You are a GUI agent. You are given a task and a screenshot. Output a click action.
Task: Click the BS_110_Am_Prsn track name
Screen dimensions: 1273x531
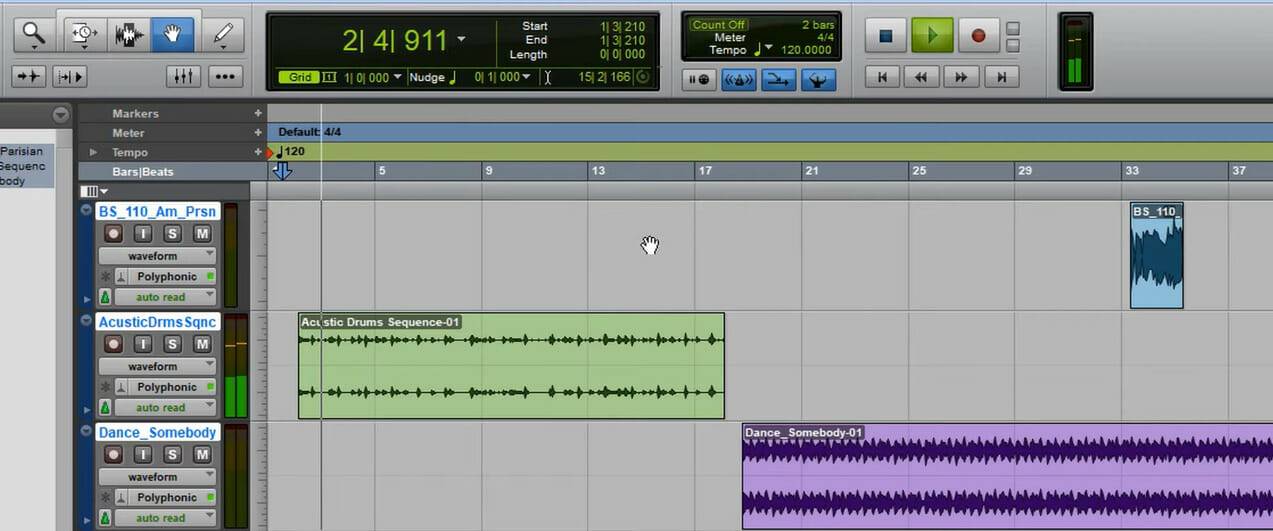coord(157,212)
